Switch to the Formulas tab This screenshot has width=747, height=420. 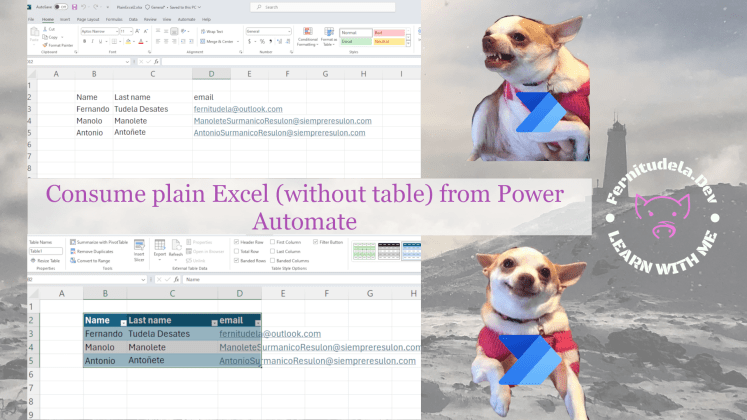[x=114, y=20]
